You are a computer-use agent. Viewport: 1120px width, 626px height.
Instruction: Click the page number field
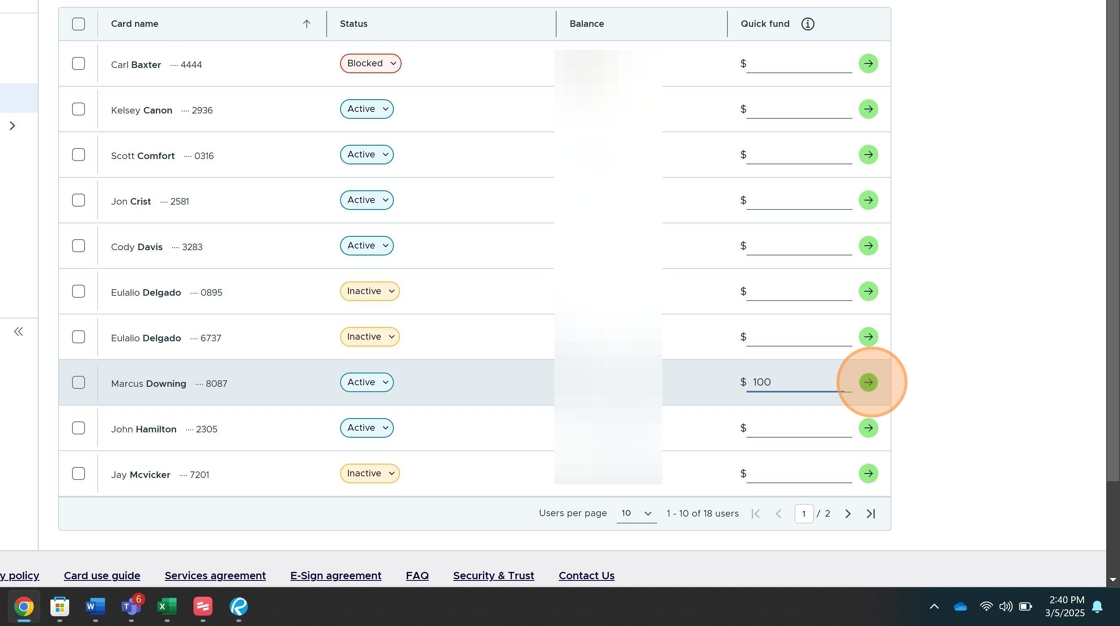click(x=804, y=513)
